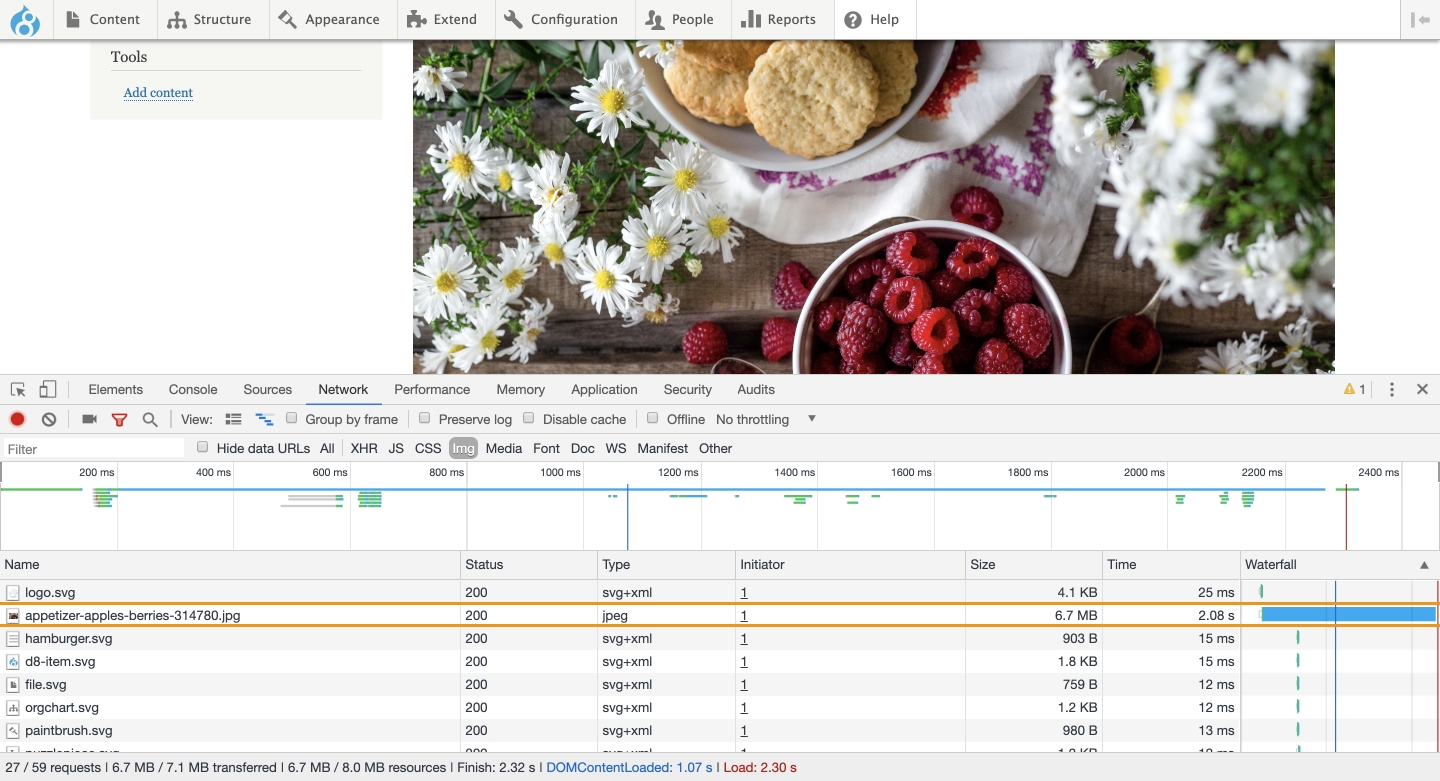Collapse the admin toolbar orientation toggle
This screenshot has width=1440, height=781.
(1420, 20)
